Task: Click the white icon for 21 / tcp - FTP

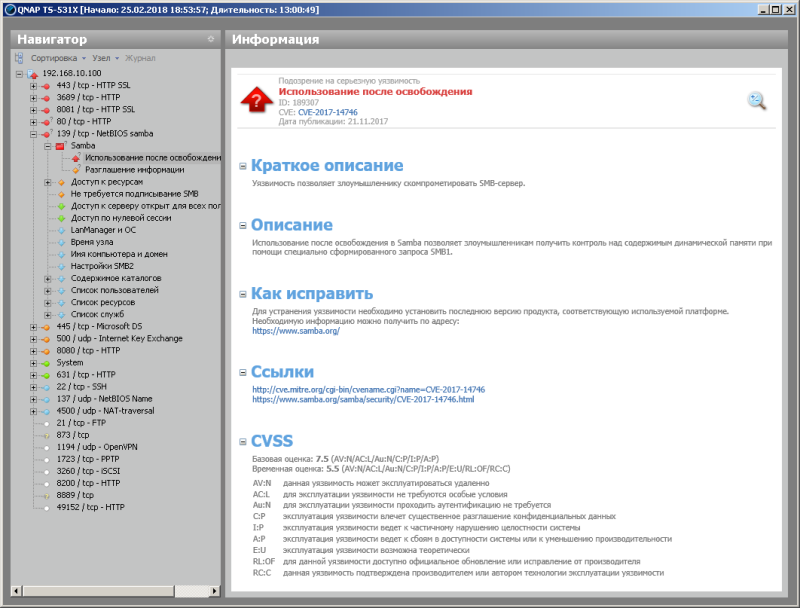Action: click(46, 423)
